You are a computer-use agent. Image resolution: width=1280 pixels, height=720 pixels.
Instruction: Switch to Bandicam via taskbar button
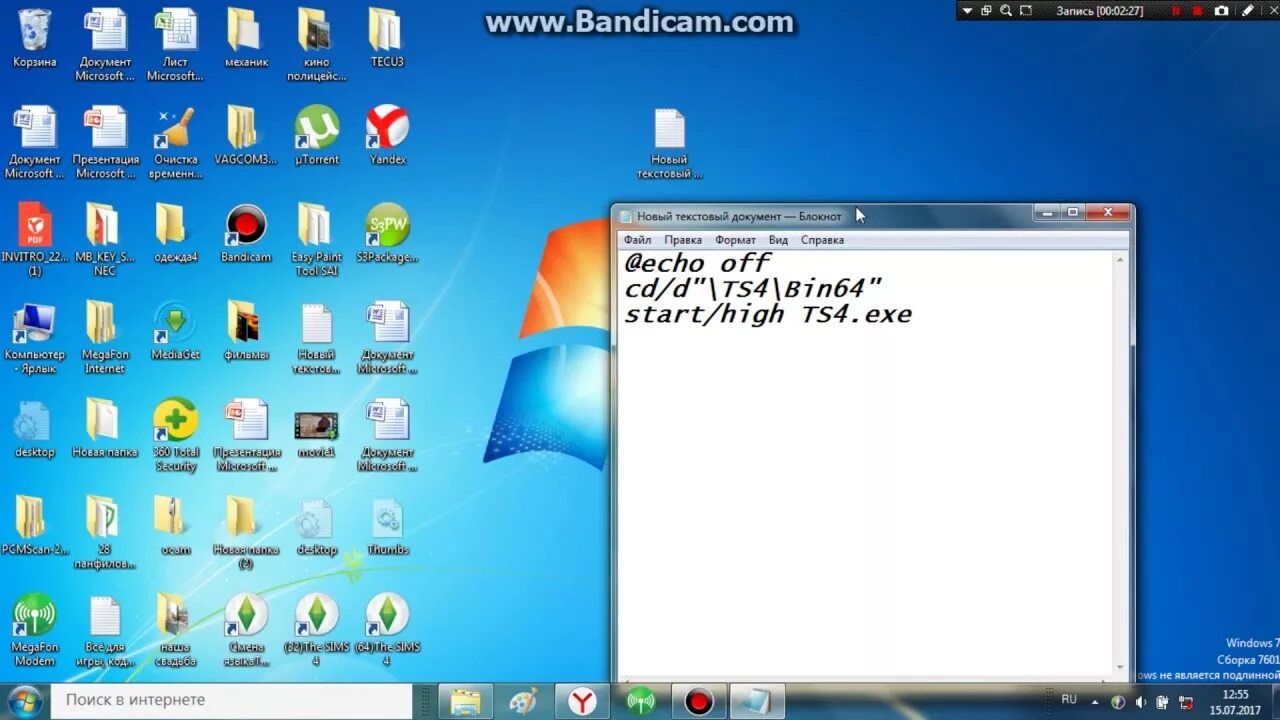[698, 702]
